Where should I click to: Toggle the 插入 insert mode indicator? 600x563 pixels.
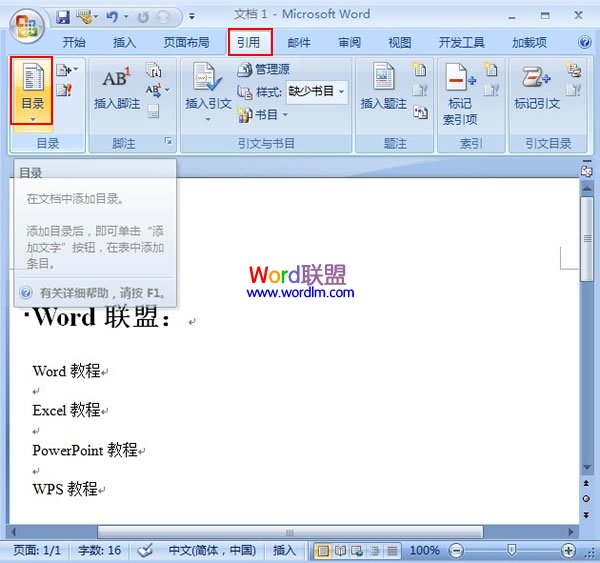pyautogui.click(x=284, y=550)
